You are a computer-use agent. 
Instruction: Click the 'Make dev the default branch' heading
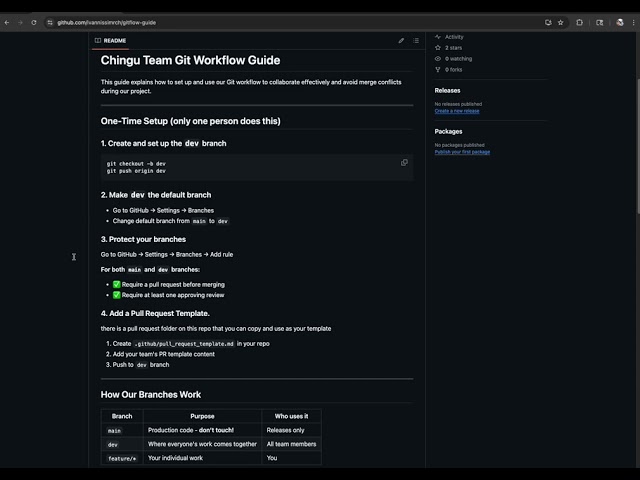click(156, 195)
